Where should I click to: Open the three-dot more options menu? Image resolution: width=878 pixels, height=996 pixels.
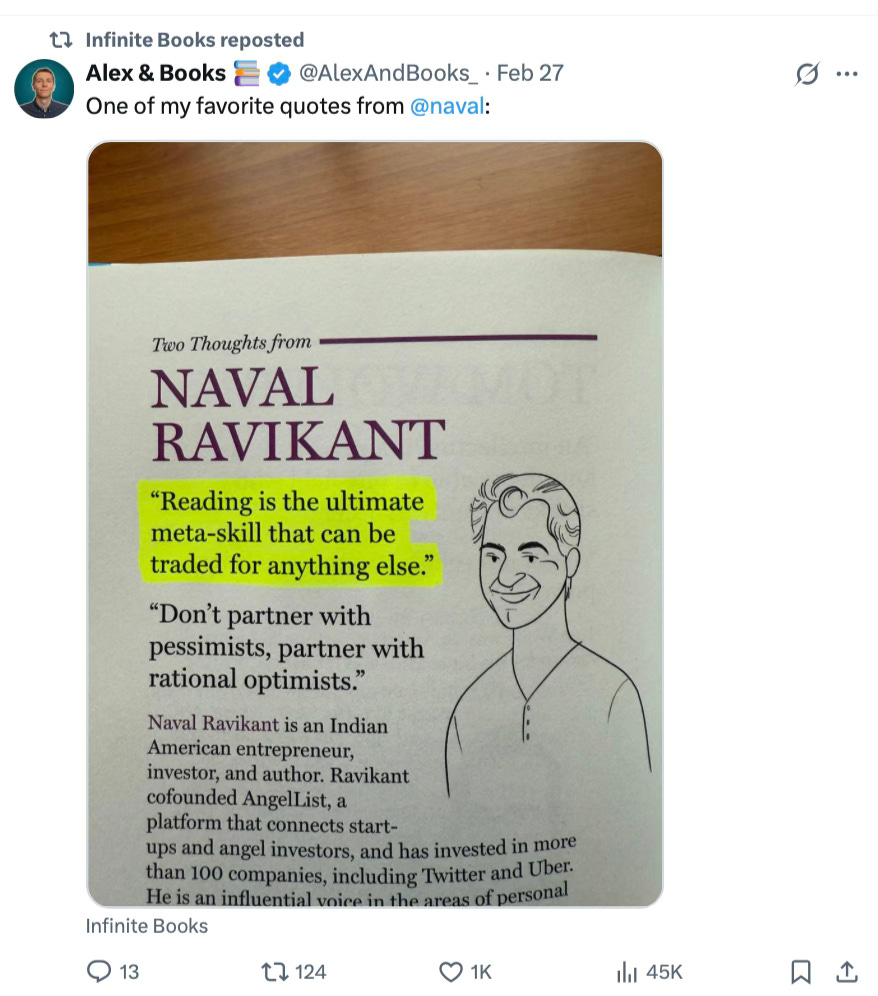(x=847, y=74)
